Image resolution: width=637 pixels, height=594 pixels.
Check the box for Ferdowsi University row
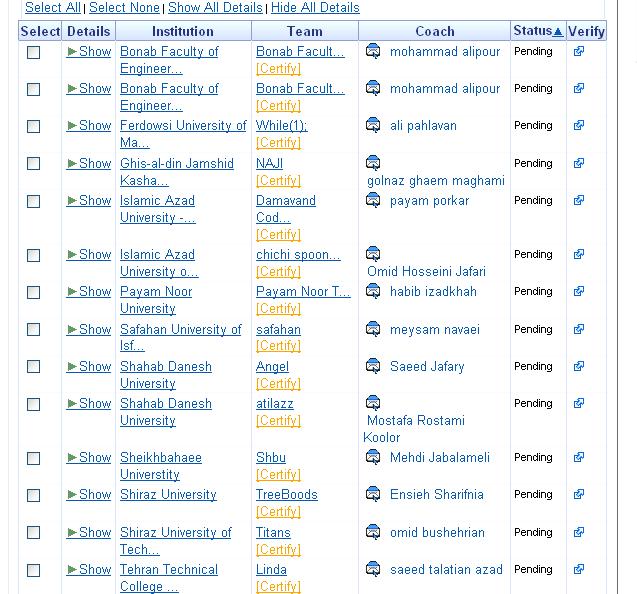tap(33, 127)
